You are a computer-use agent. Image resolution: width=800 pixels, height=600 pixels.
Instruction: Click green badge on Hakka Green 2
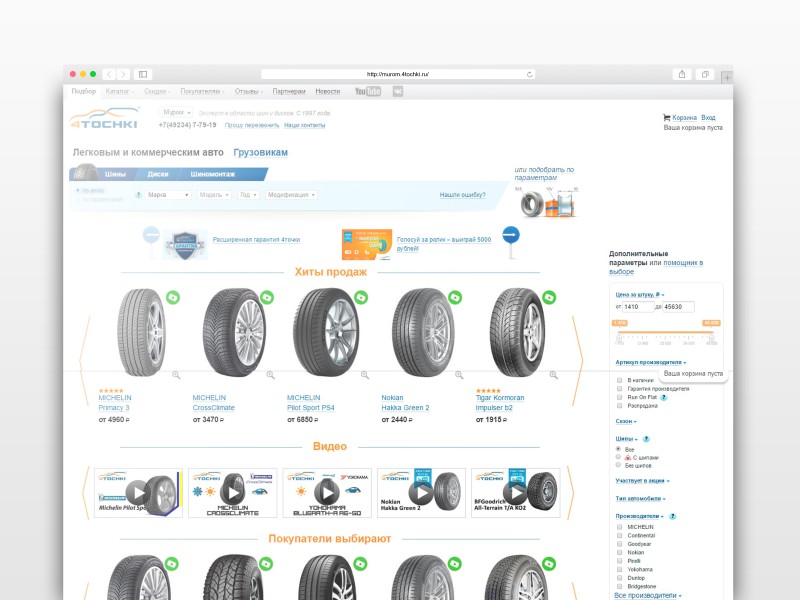coord(455,297)
